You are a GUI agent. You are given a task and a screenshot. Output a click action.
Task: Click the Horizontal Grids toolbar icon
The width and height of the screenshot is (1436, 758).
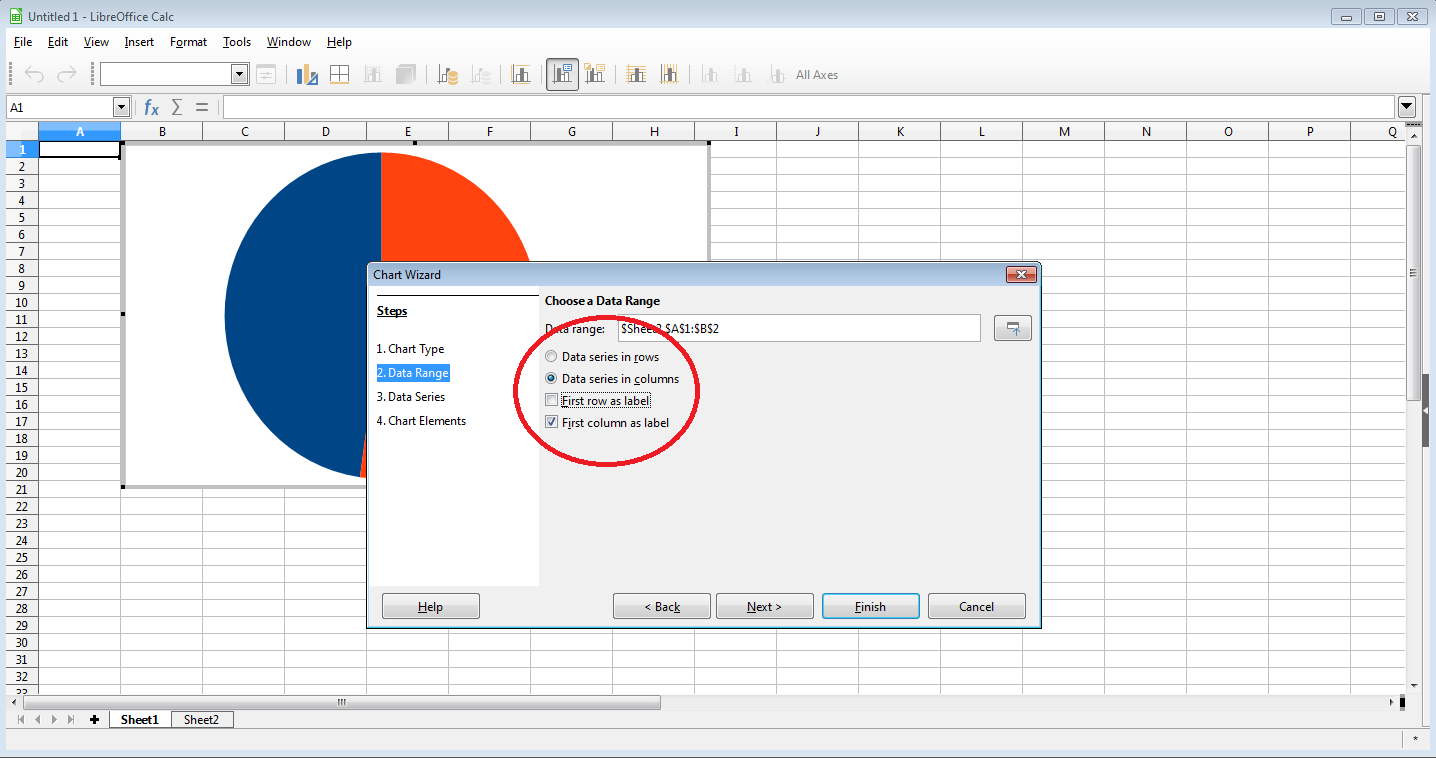635,75
